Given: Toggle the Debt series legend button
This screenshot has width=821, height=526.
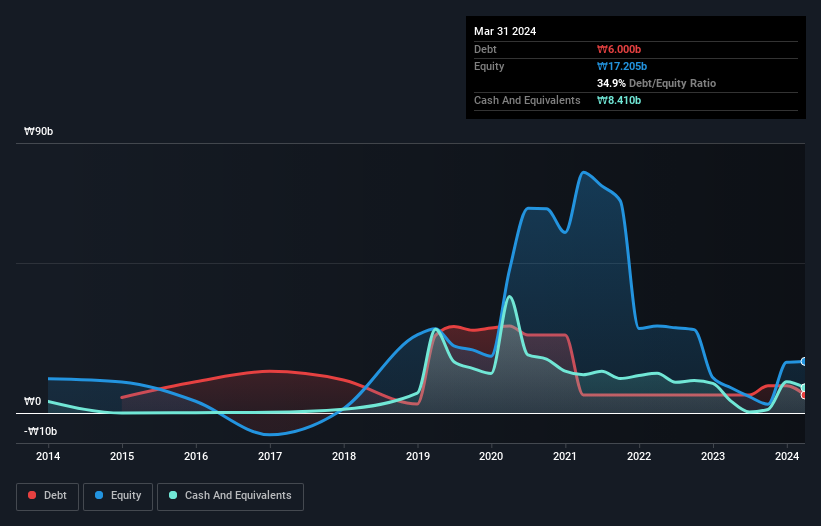Looking at the screenshot, I should point(48,496).
